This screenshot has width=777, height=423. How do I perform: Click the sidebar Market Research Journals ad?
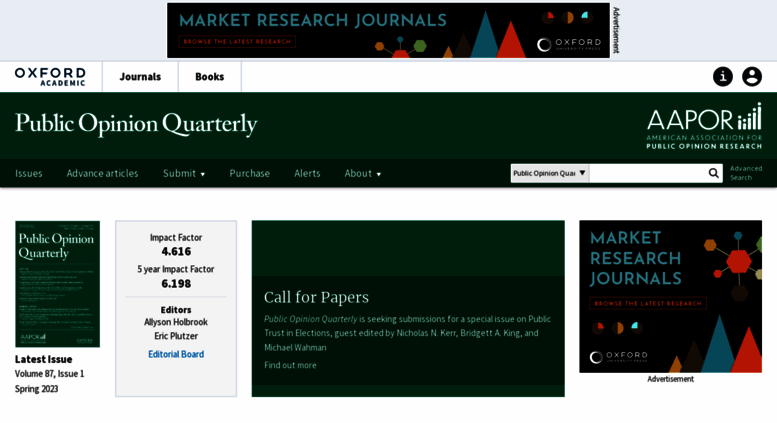(x=670, y=297)
